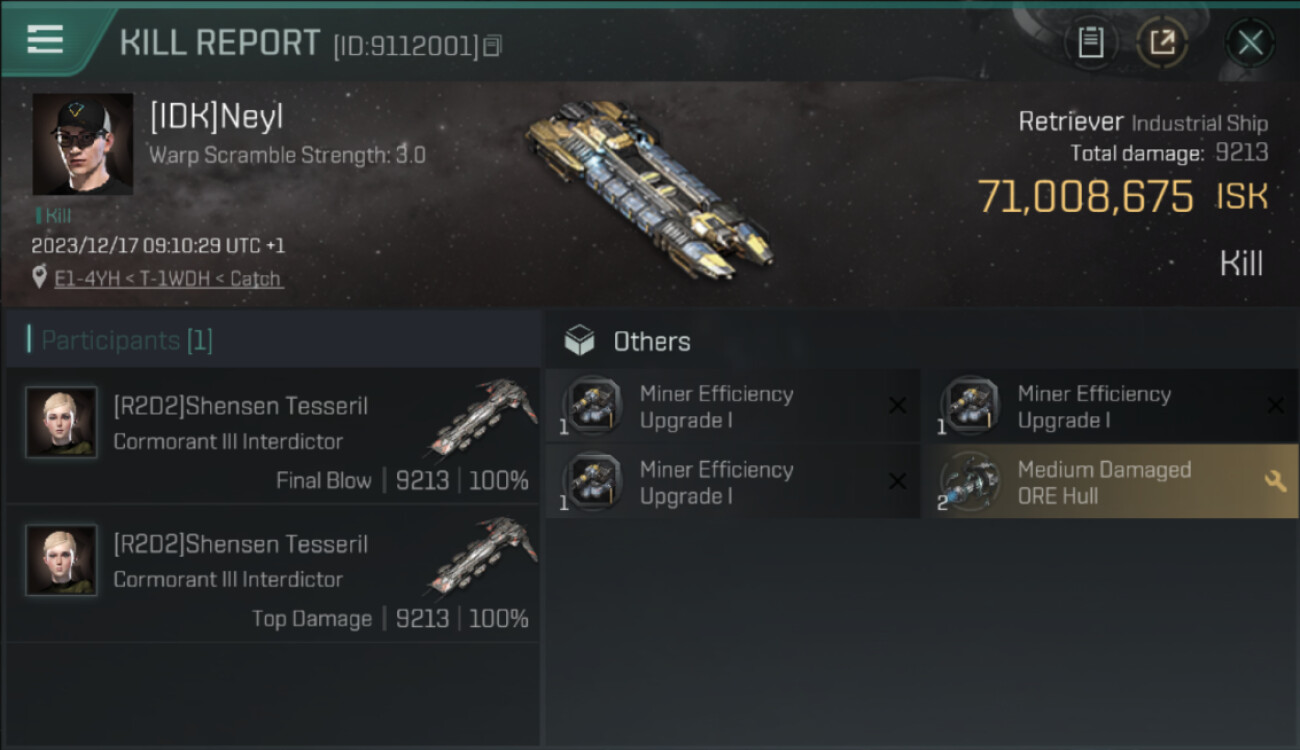Select first Miner Efficiency Upgrade I item
The height and width of the screenshot is (750, 1300).
point(733,406)
